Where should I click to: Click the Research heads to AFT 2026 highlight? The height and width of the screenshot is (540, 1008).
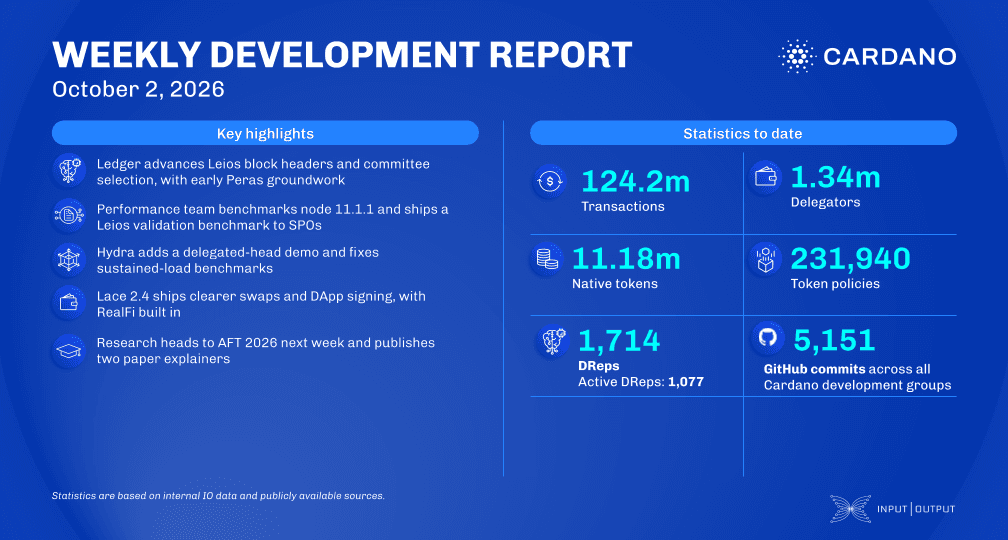pyautogui.click(x=266, y=350)
